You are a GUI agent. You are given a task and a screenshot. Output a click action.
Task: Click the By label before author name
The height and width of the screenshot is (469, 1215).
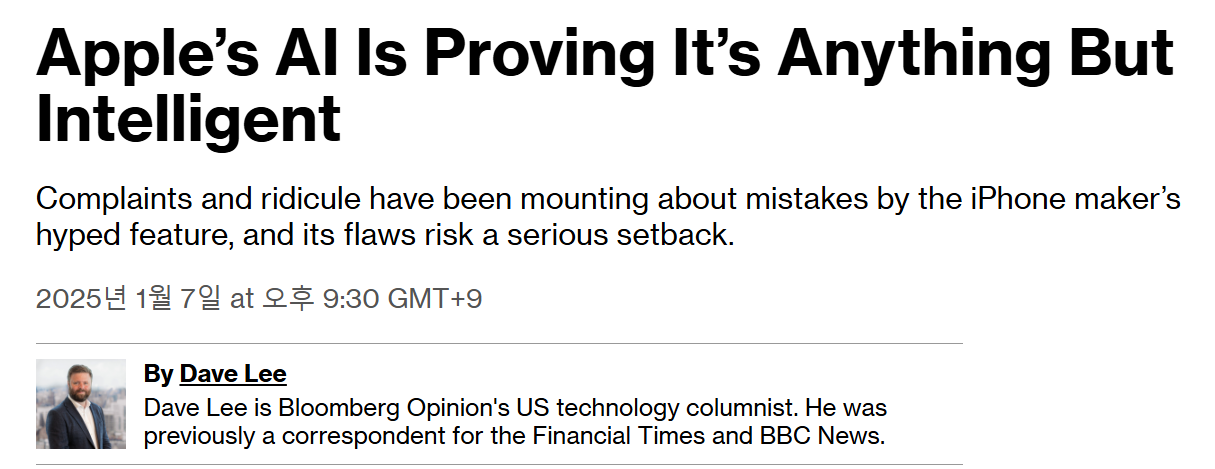click(x=158, y=375)
